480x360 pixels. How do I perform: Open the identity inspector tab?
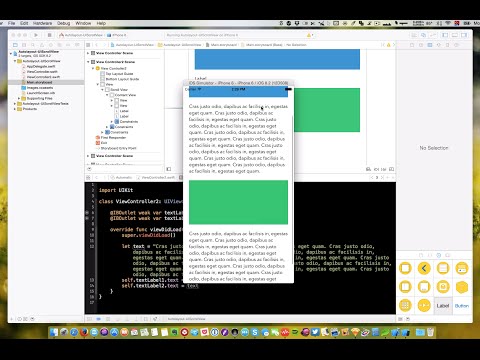430,45
